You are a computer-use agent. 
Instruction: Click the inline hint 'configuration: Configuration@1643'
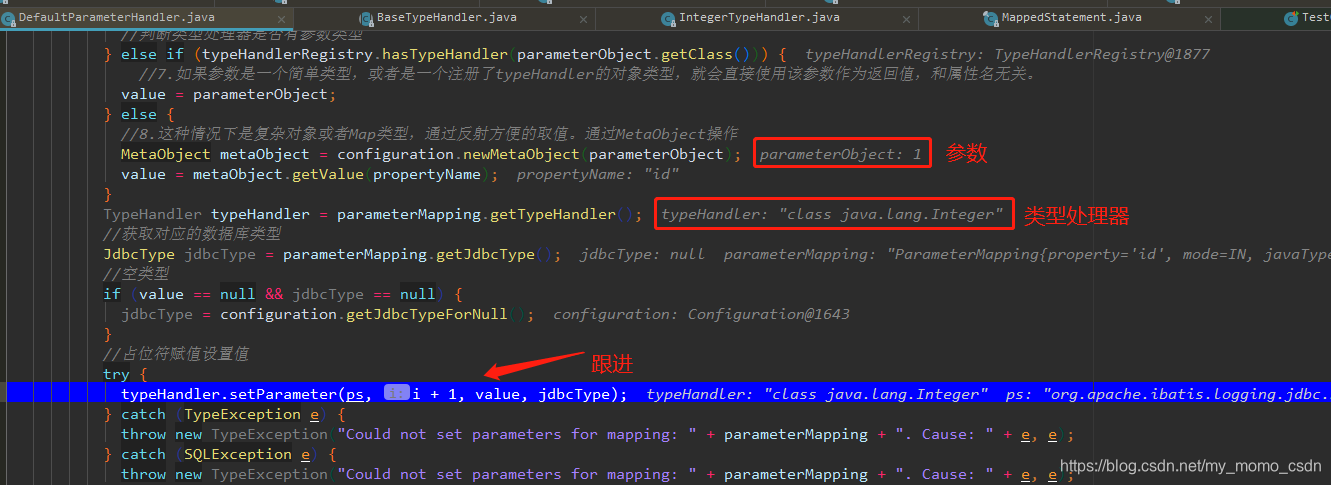[x=701, y=314]
